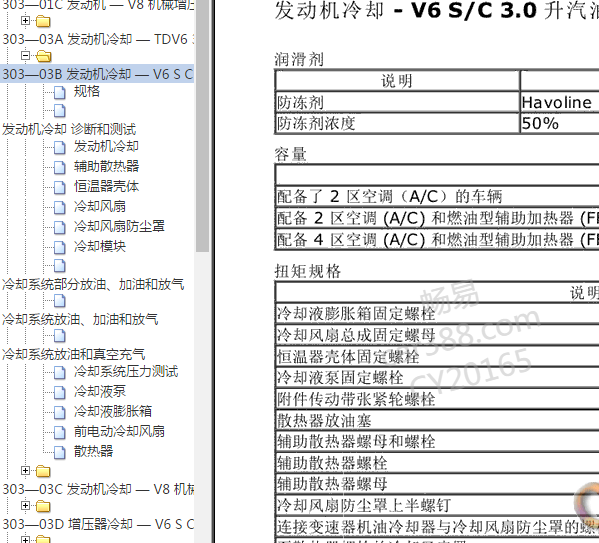
Task: Click the folder icon above 303—03C
Action: click(x=43, y=472)
